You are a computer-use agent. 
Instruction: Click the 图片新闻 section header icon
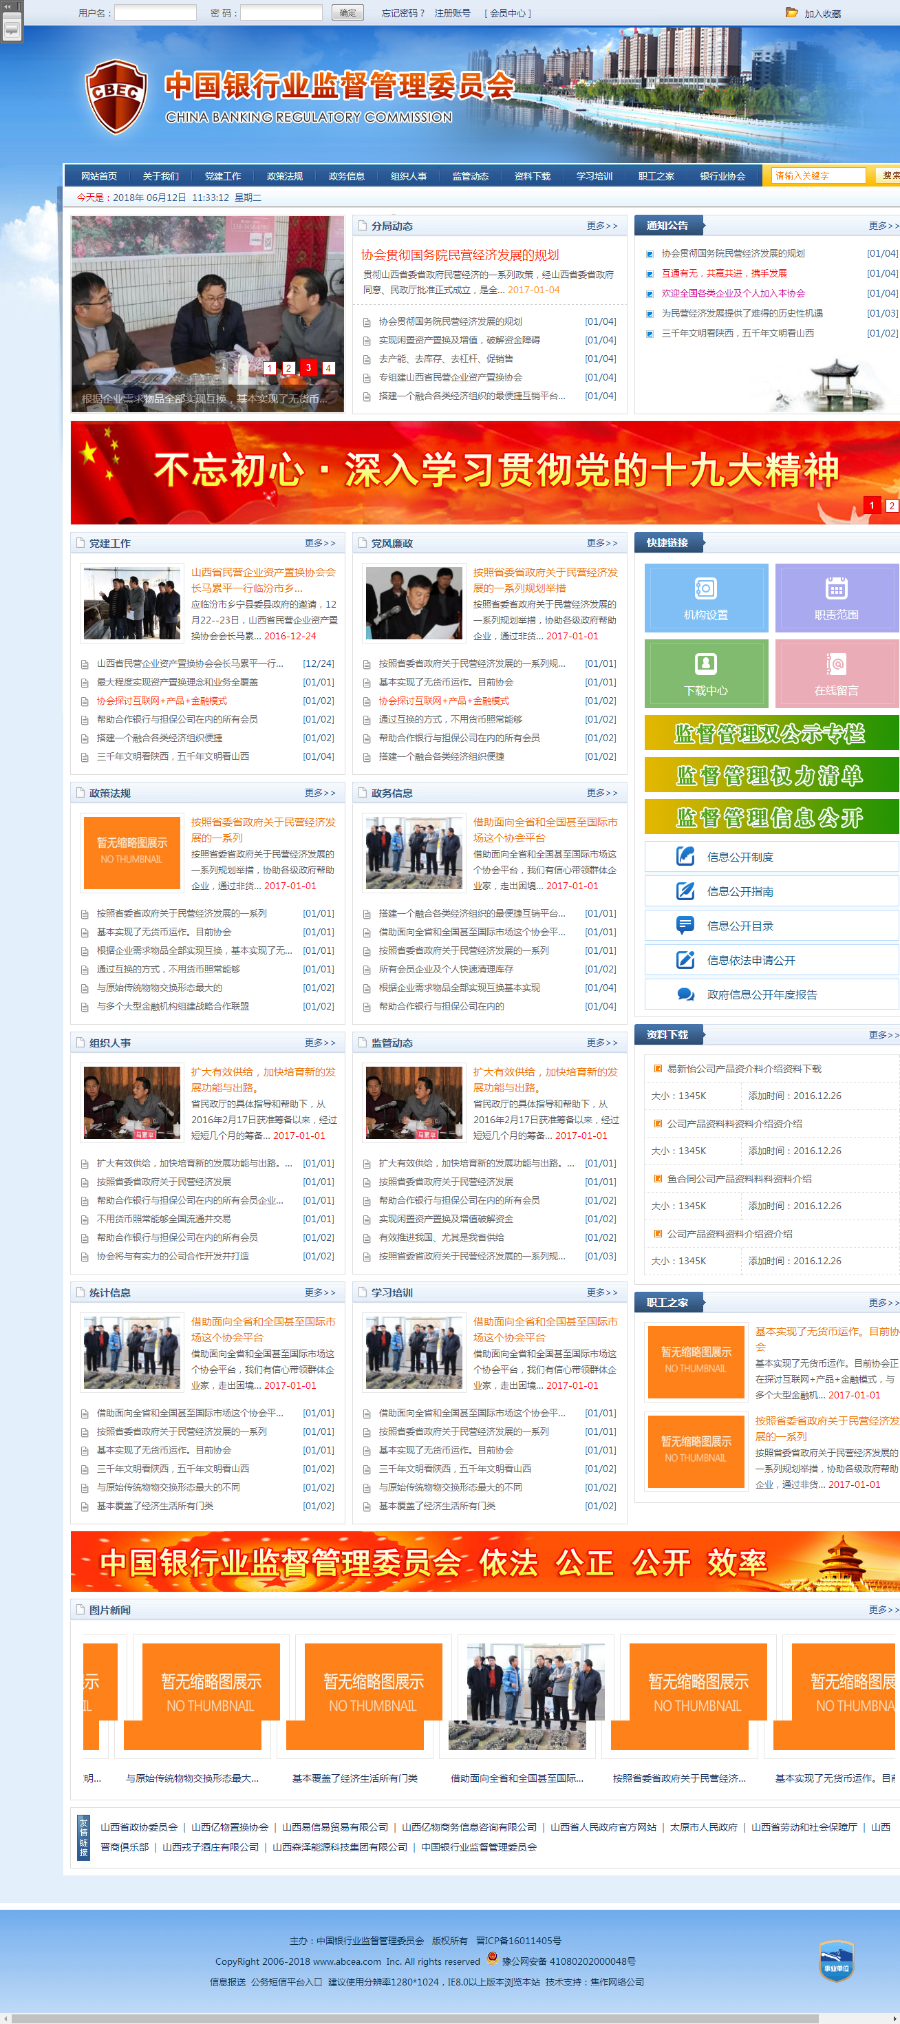coord(81,1610)
